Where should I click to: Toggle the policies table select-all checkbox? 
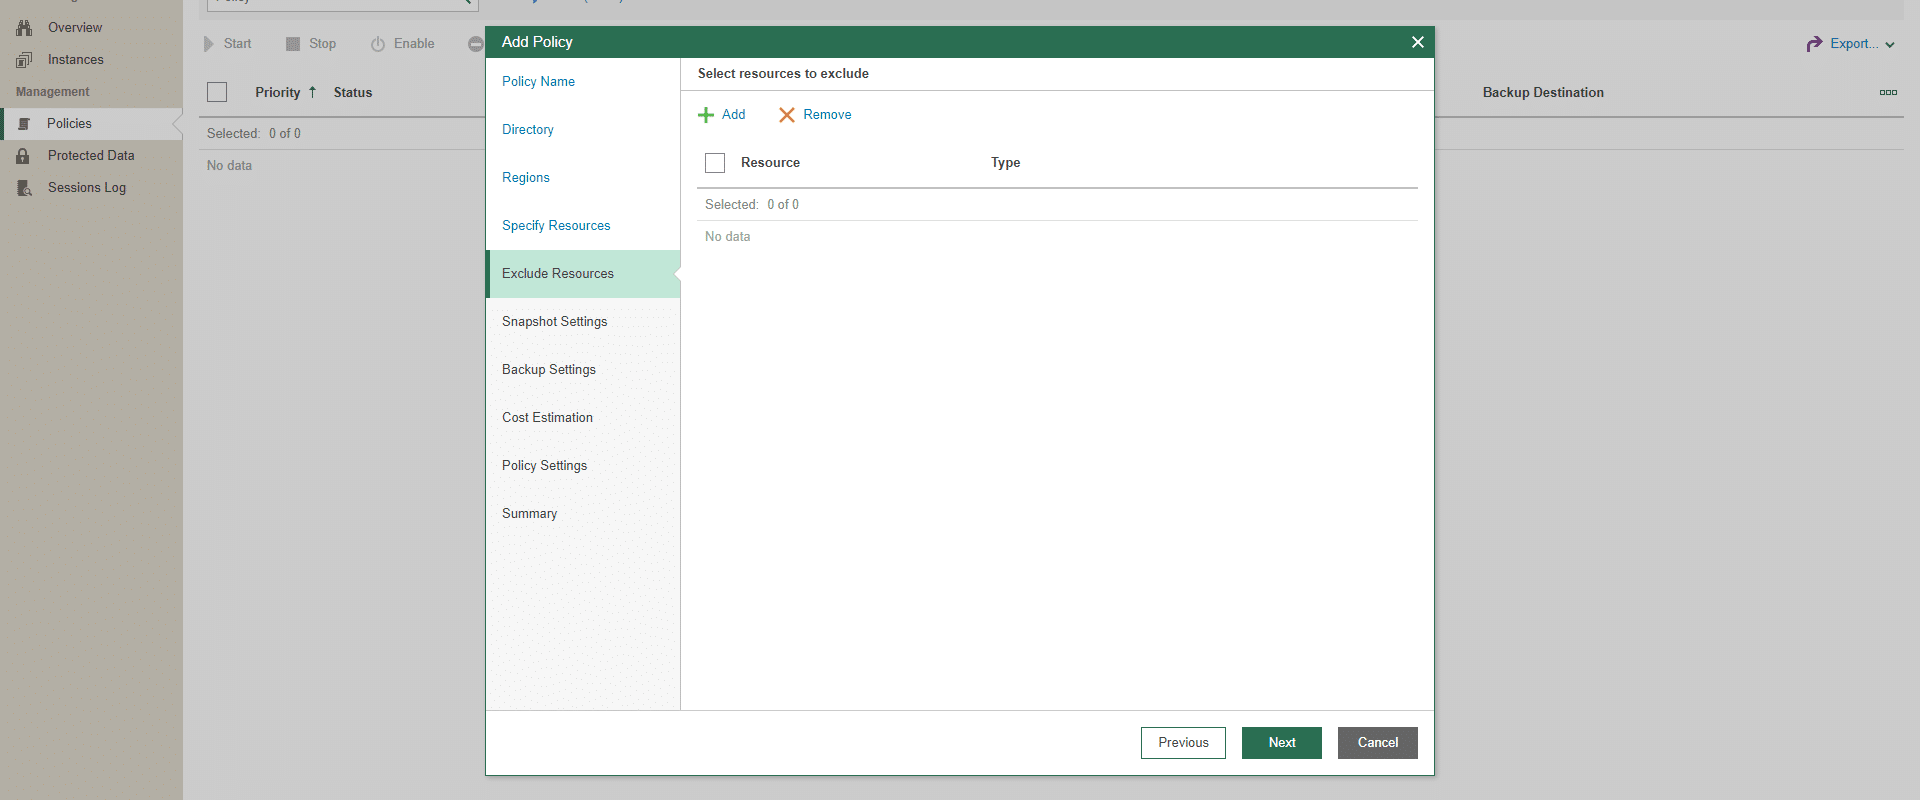point(217,92)
